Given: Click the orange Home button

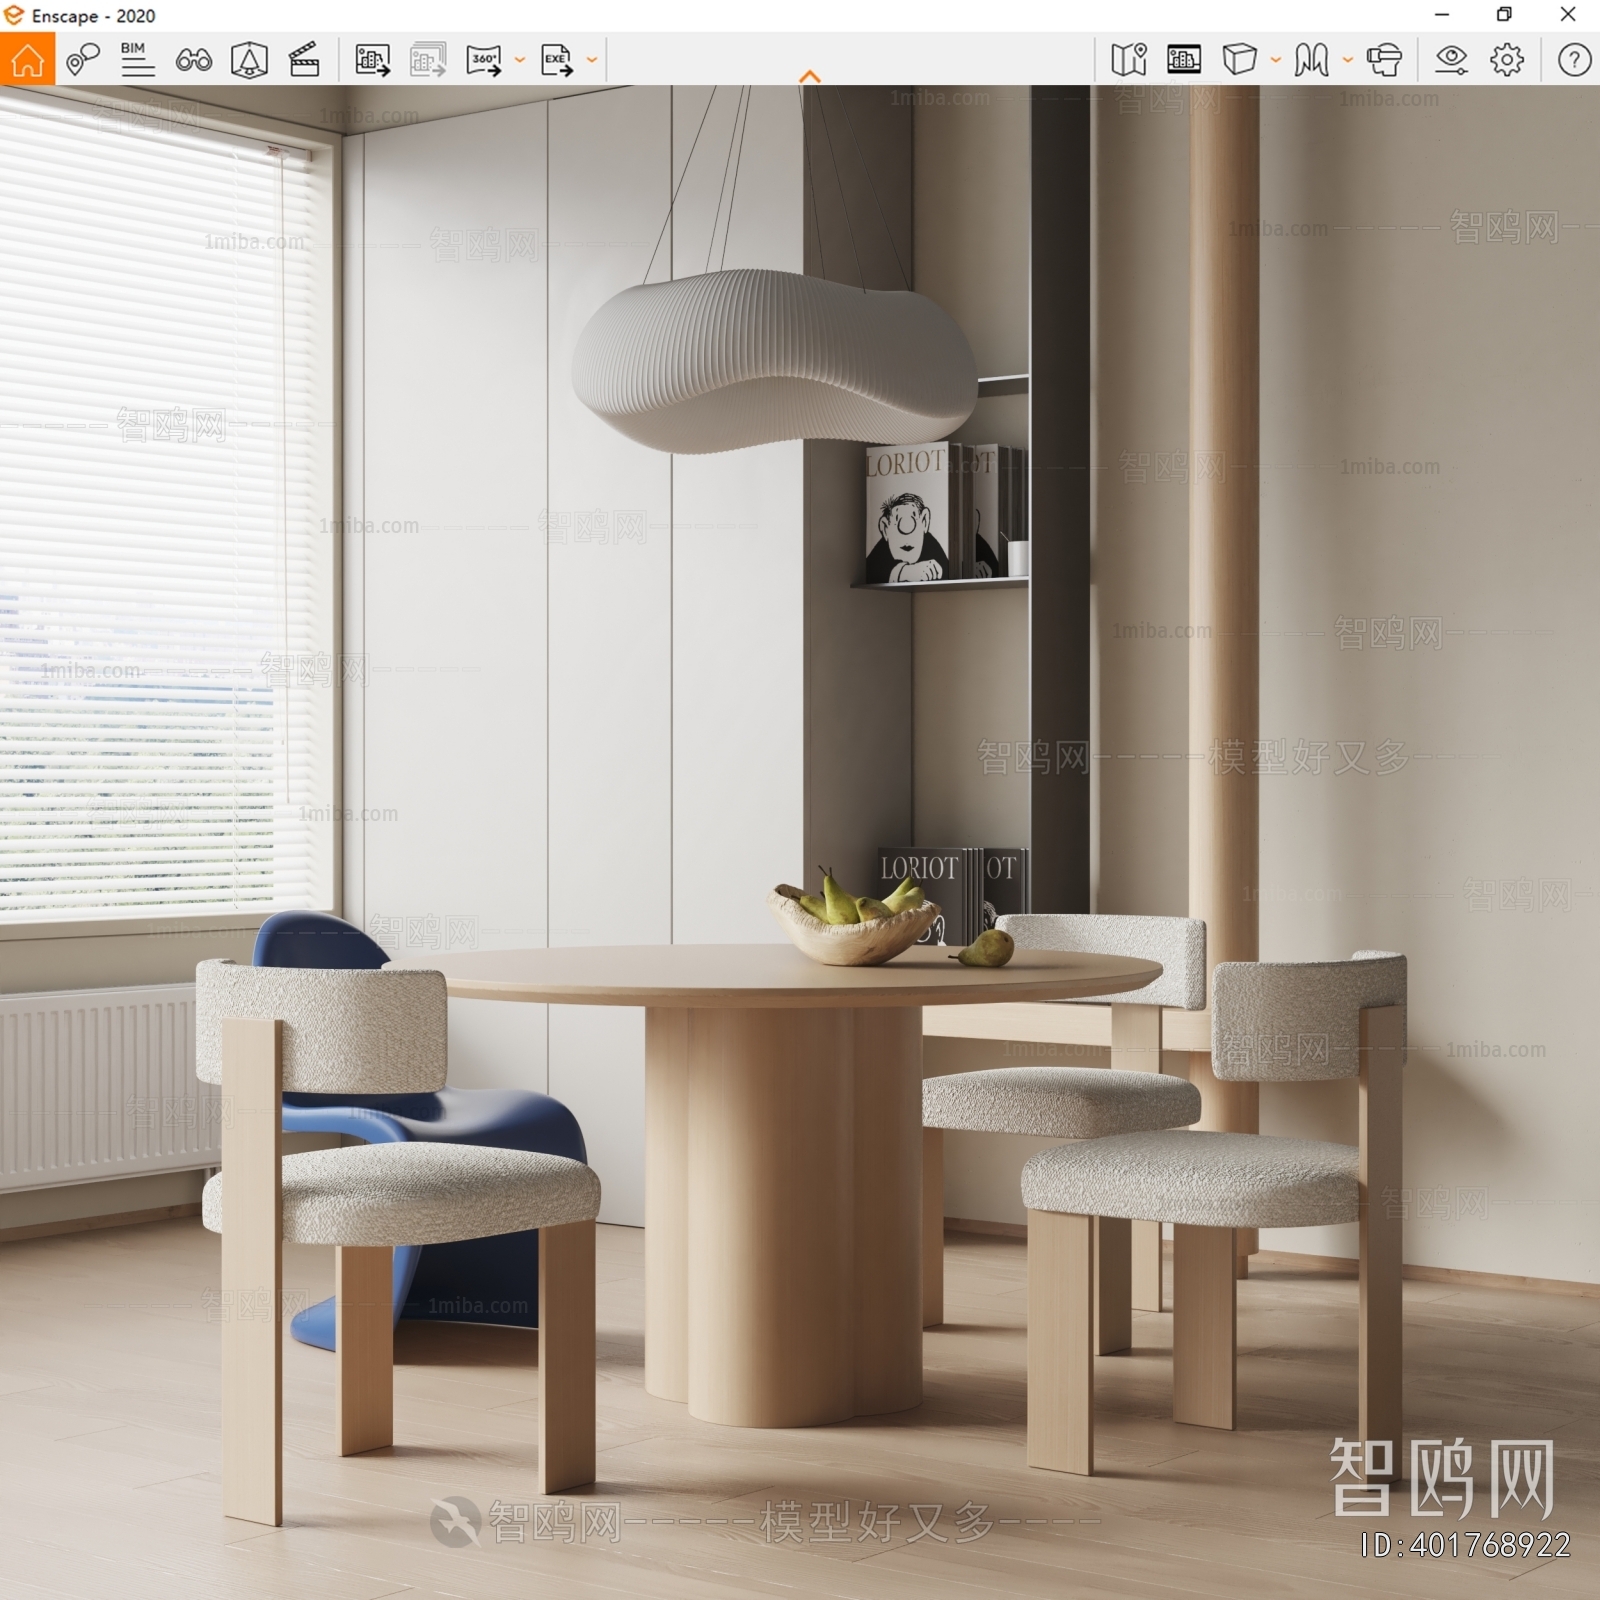Looking at the screenshot, I should point(27,59).
